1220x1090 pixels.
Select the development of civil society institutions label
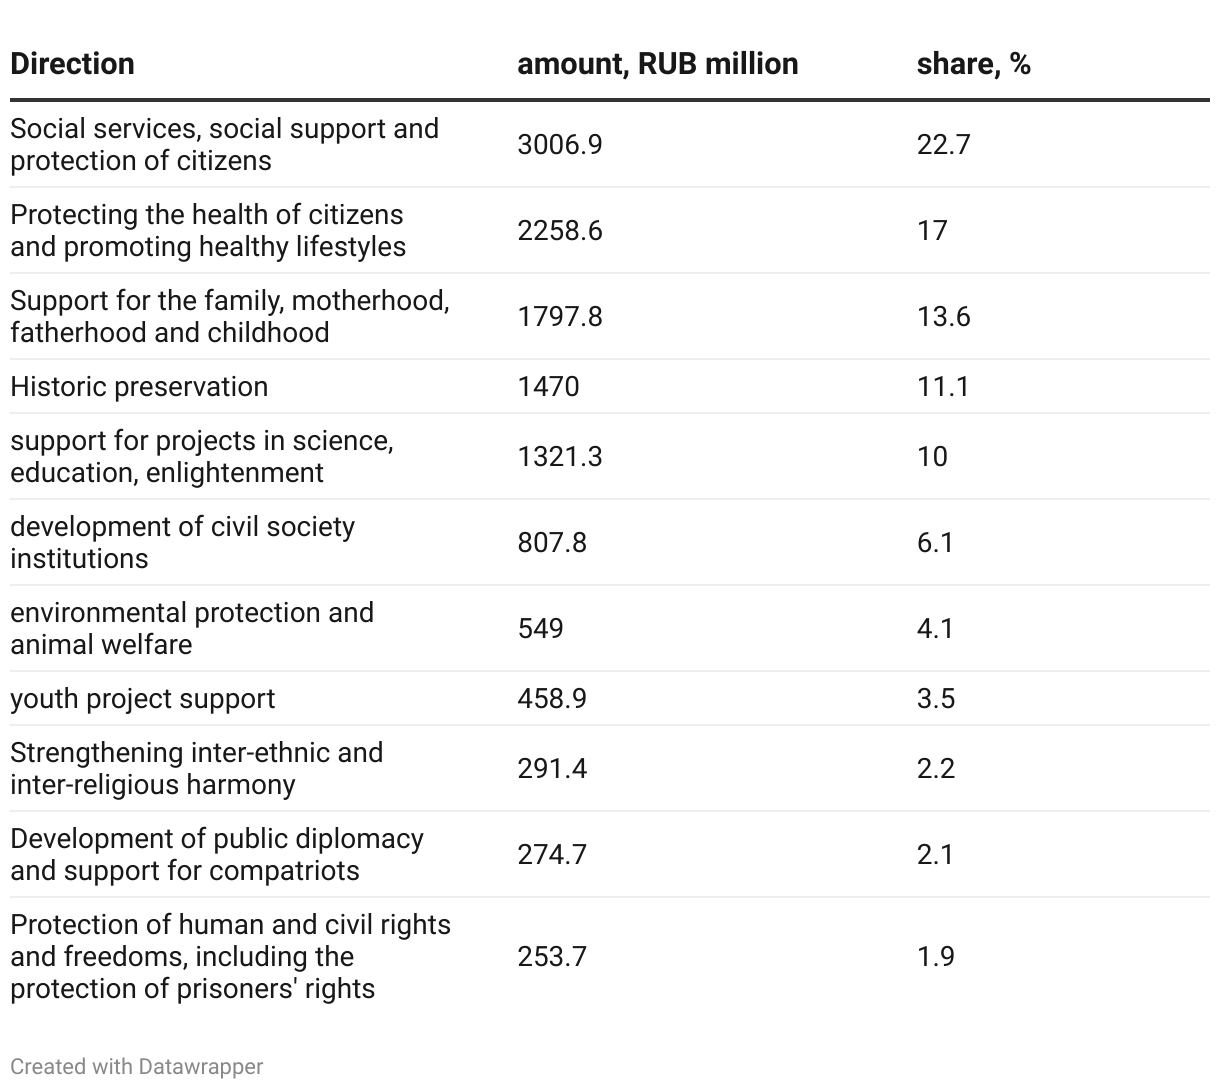point(182,543)
